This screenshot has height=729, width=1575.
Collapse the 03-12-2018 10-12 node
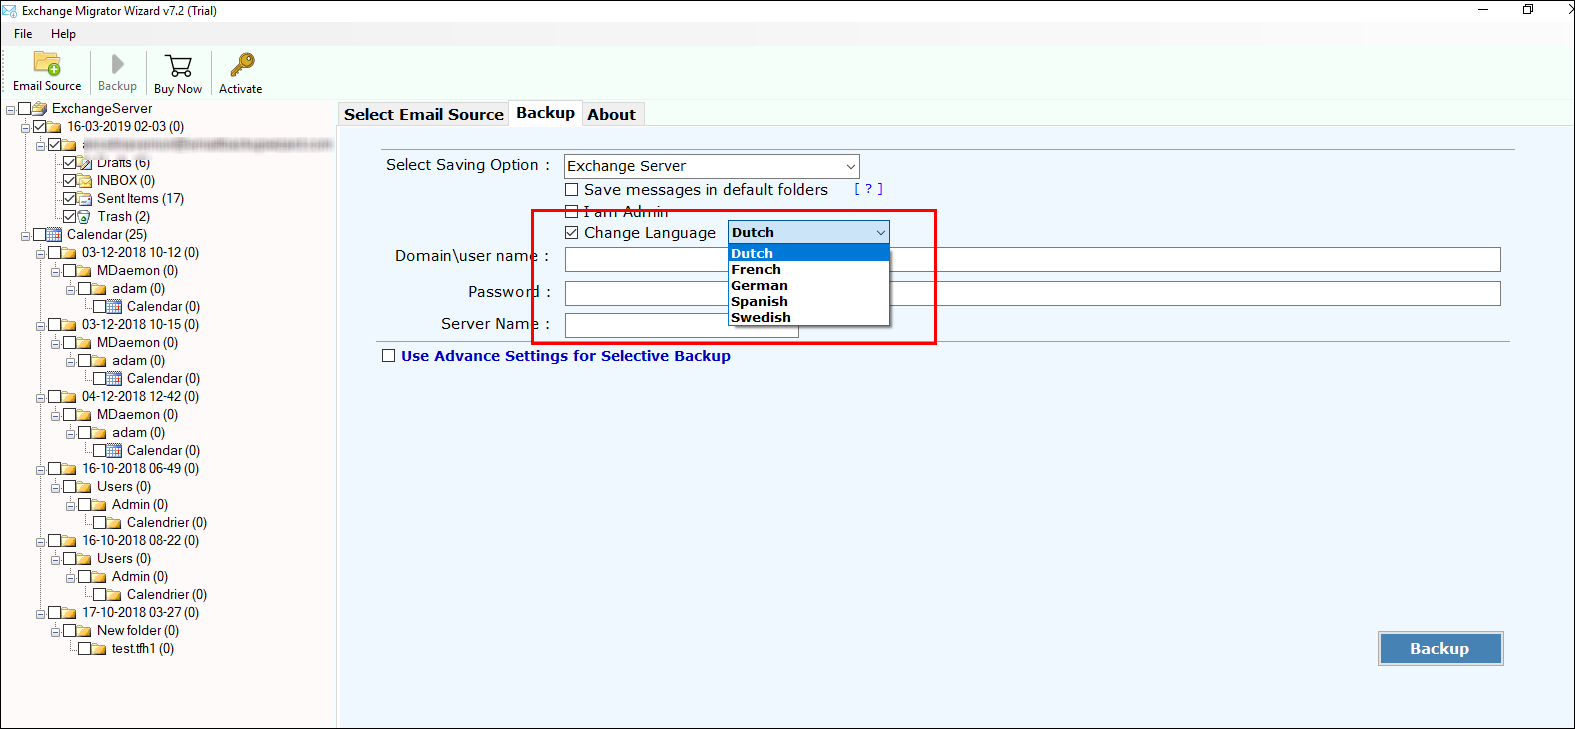coord(41,253)
